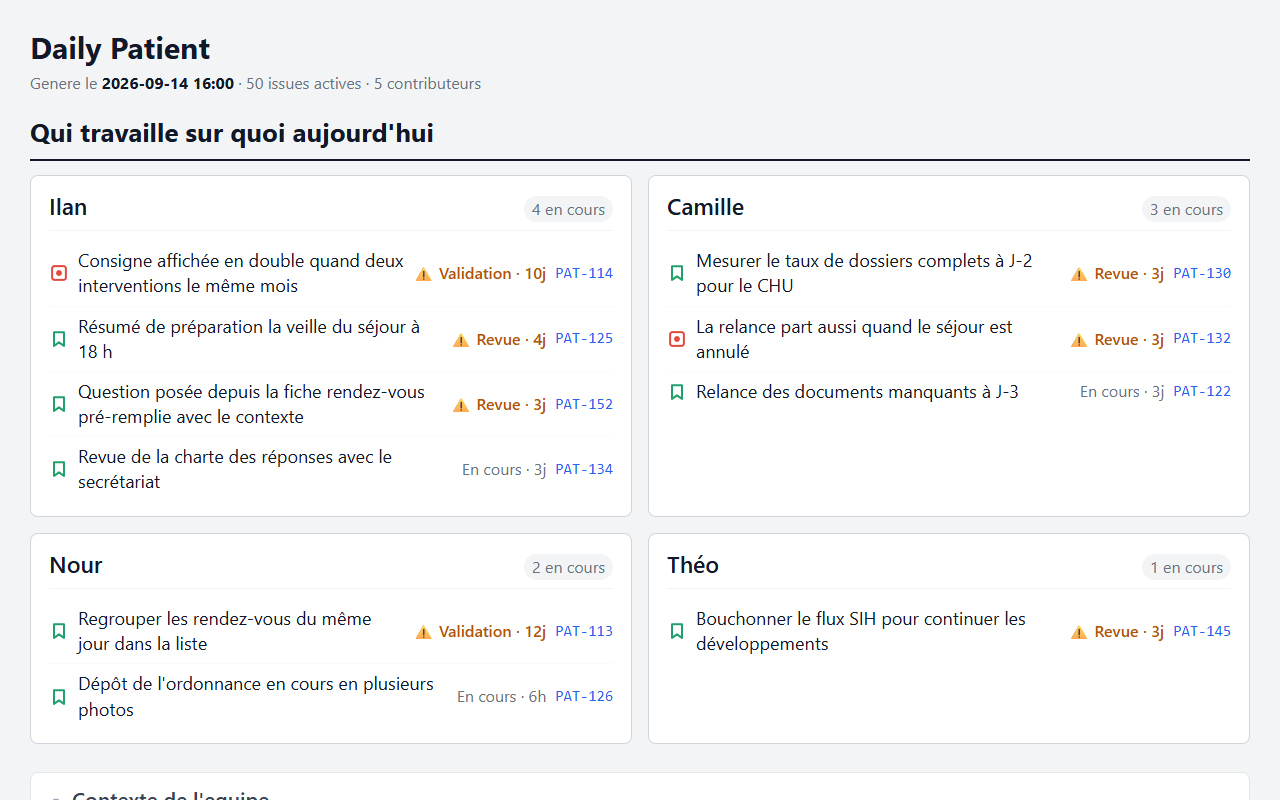Select the story icon for "Relance des documents manquants"

tap(677, 392)
